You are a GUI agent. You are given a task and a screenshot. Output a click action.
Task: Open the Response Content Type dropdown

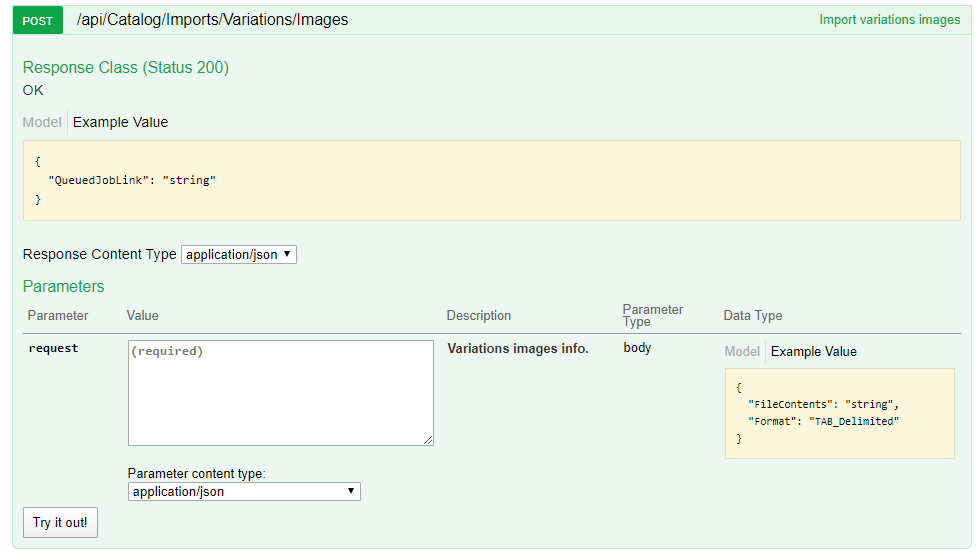(x=239, y=254)
